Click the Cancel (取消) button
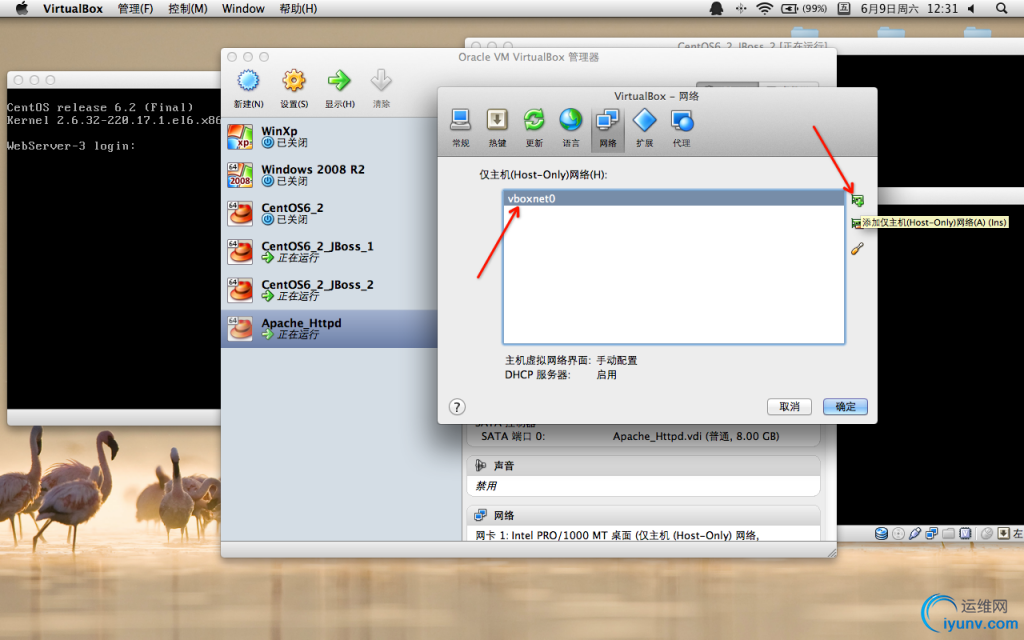This screenshot has height=640, width=1024. [x=789, y=406]
